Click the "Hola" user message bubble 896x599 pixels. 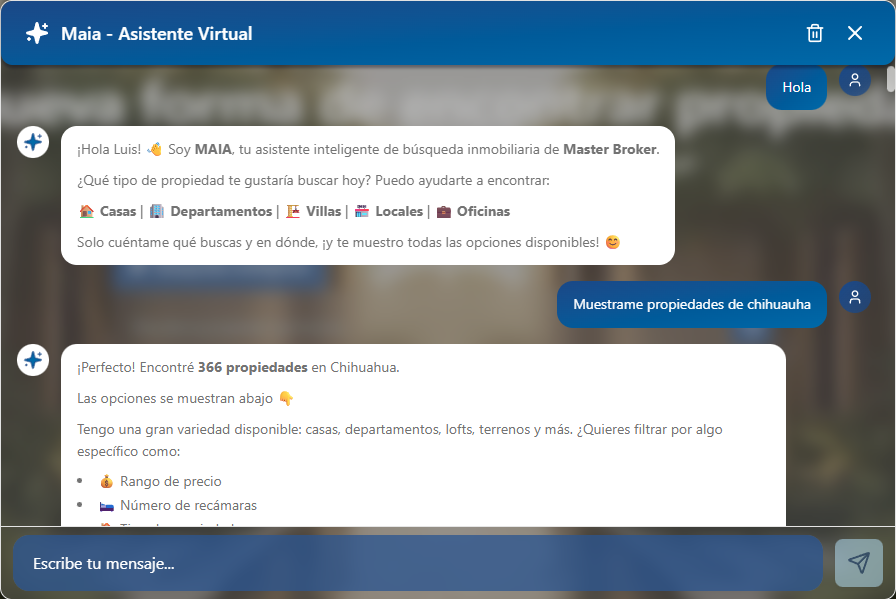coord(796,88)
